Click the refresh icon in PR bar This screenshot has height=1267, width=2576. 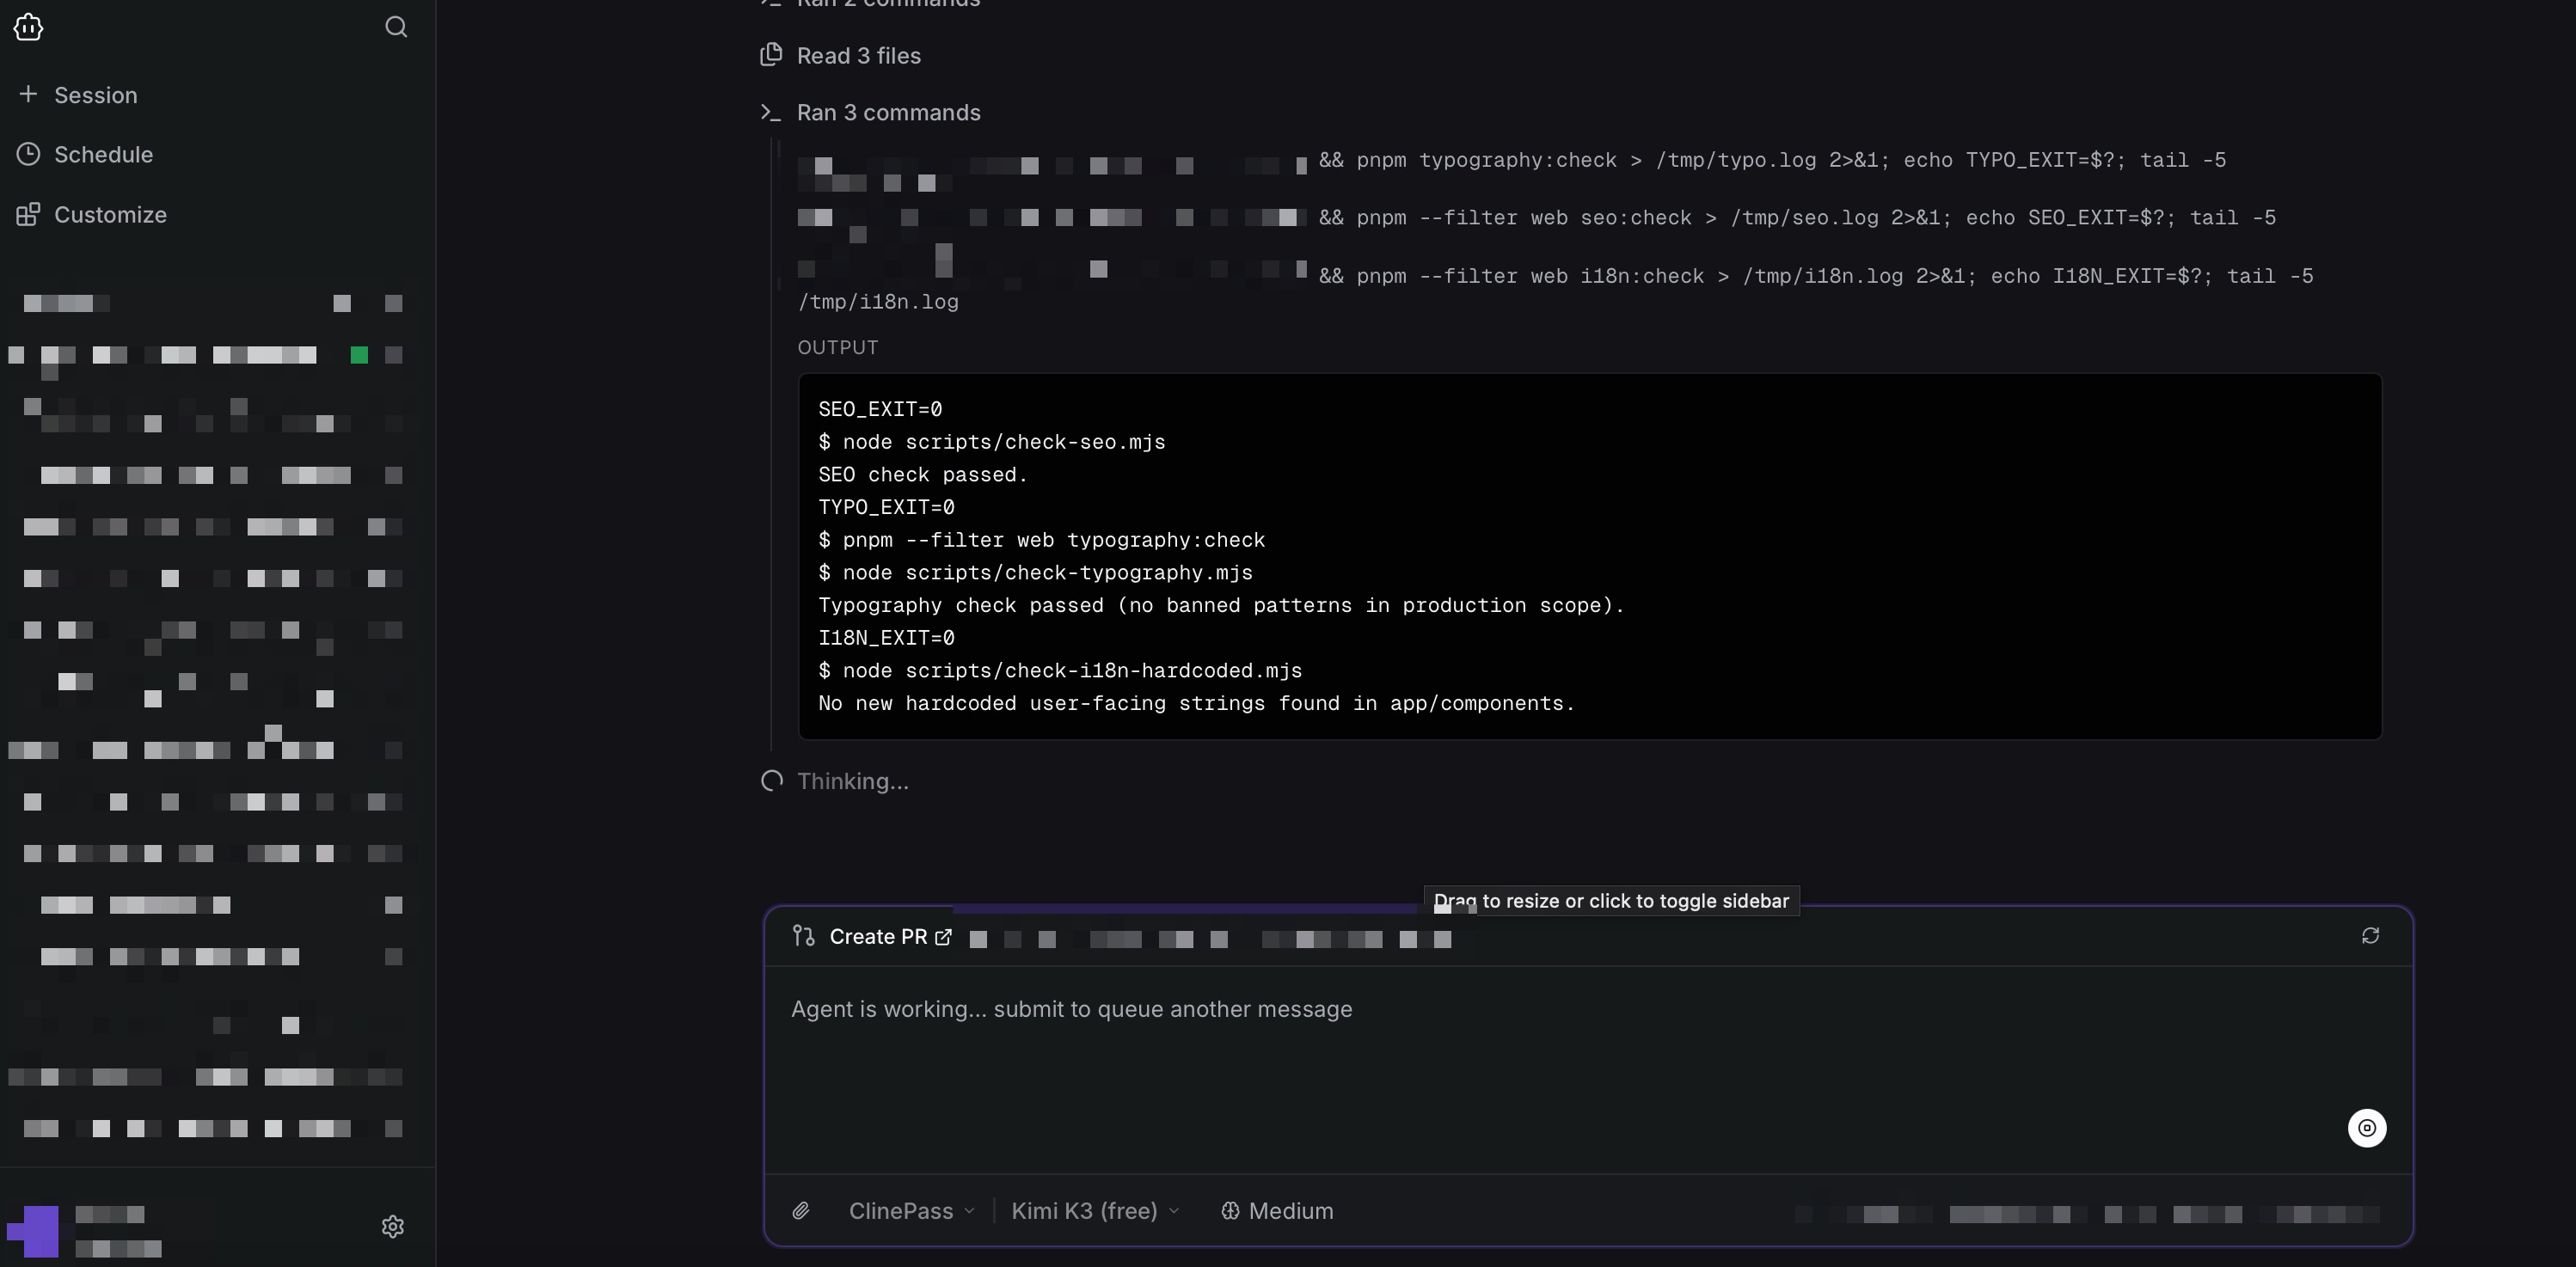2370,936
